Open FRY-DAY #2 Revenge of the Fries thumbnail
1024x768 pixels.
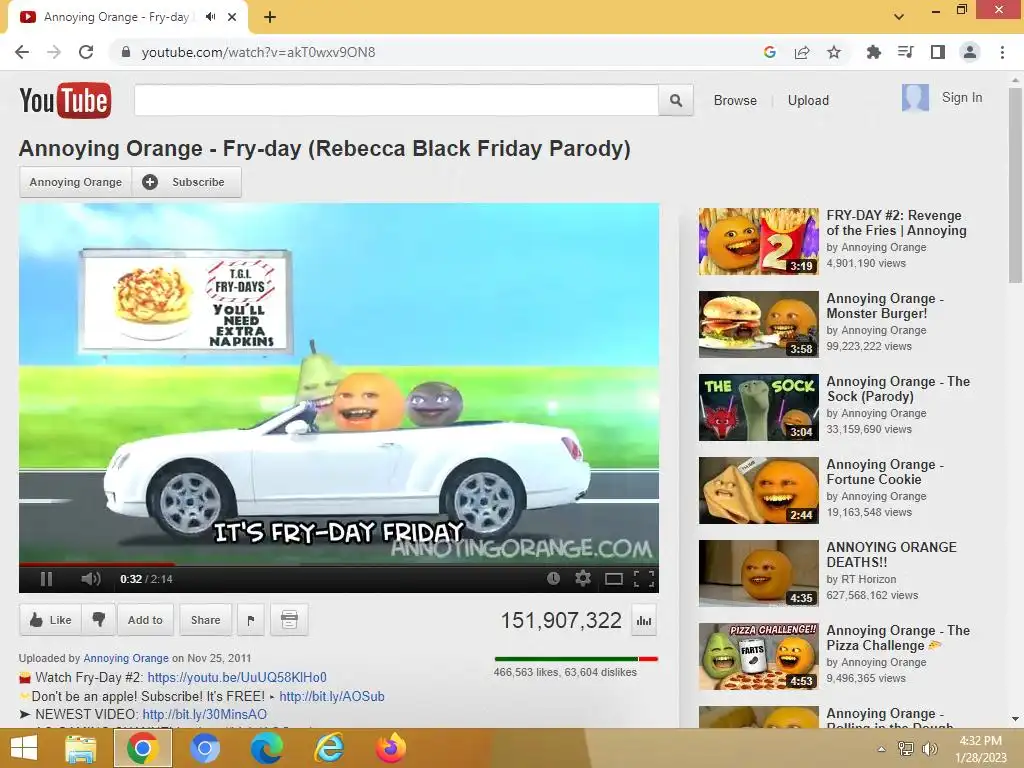click(x=758, y=242)
